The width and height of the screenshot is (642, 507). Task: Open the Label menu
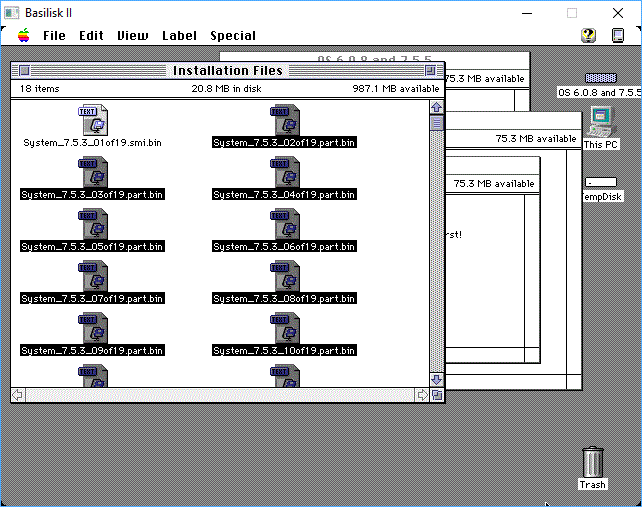click(179, 36)
